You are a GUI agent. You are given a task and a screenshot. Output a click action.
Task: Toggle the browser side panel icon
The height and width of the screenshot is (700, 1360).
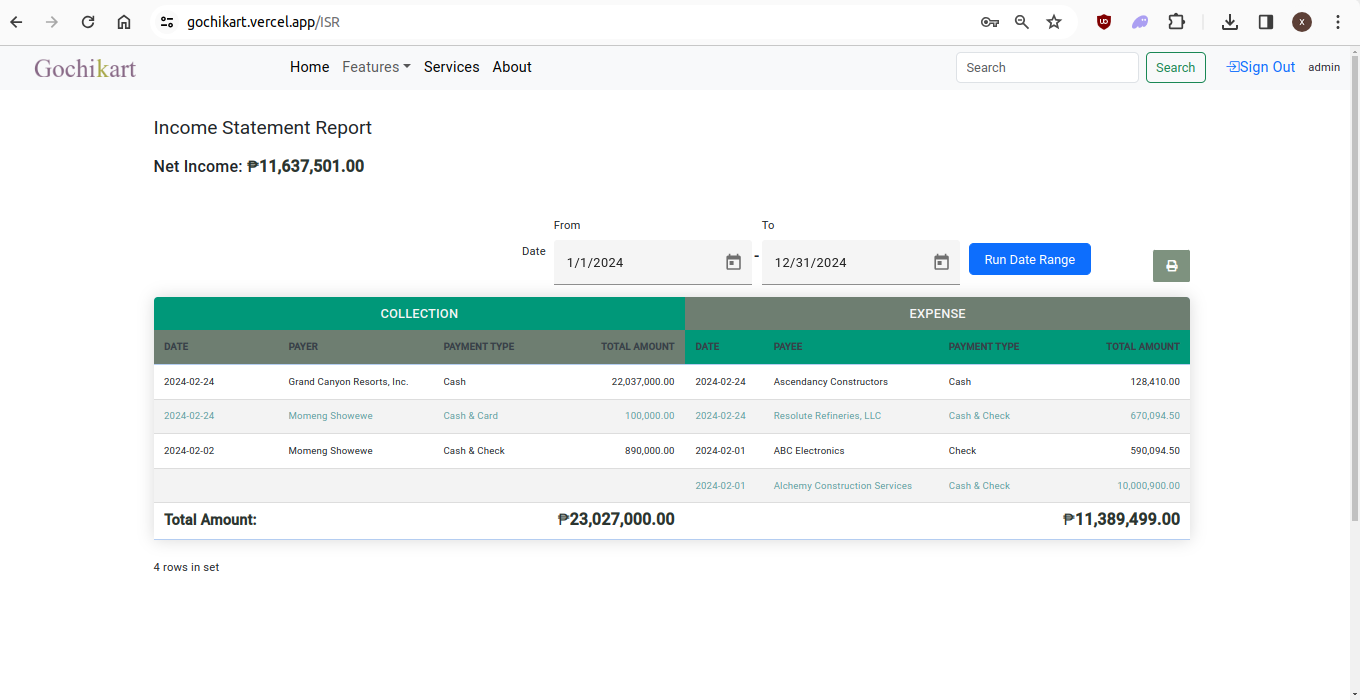click(1266, 22)
